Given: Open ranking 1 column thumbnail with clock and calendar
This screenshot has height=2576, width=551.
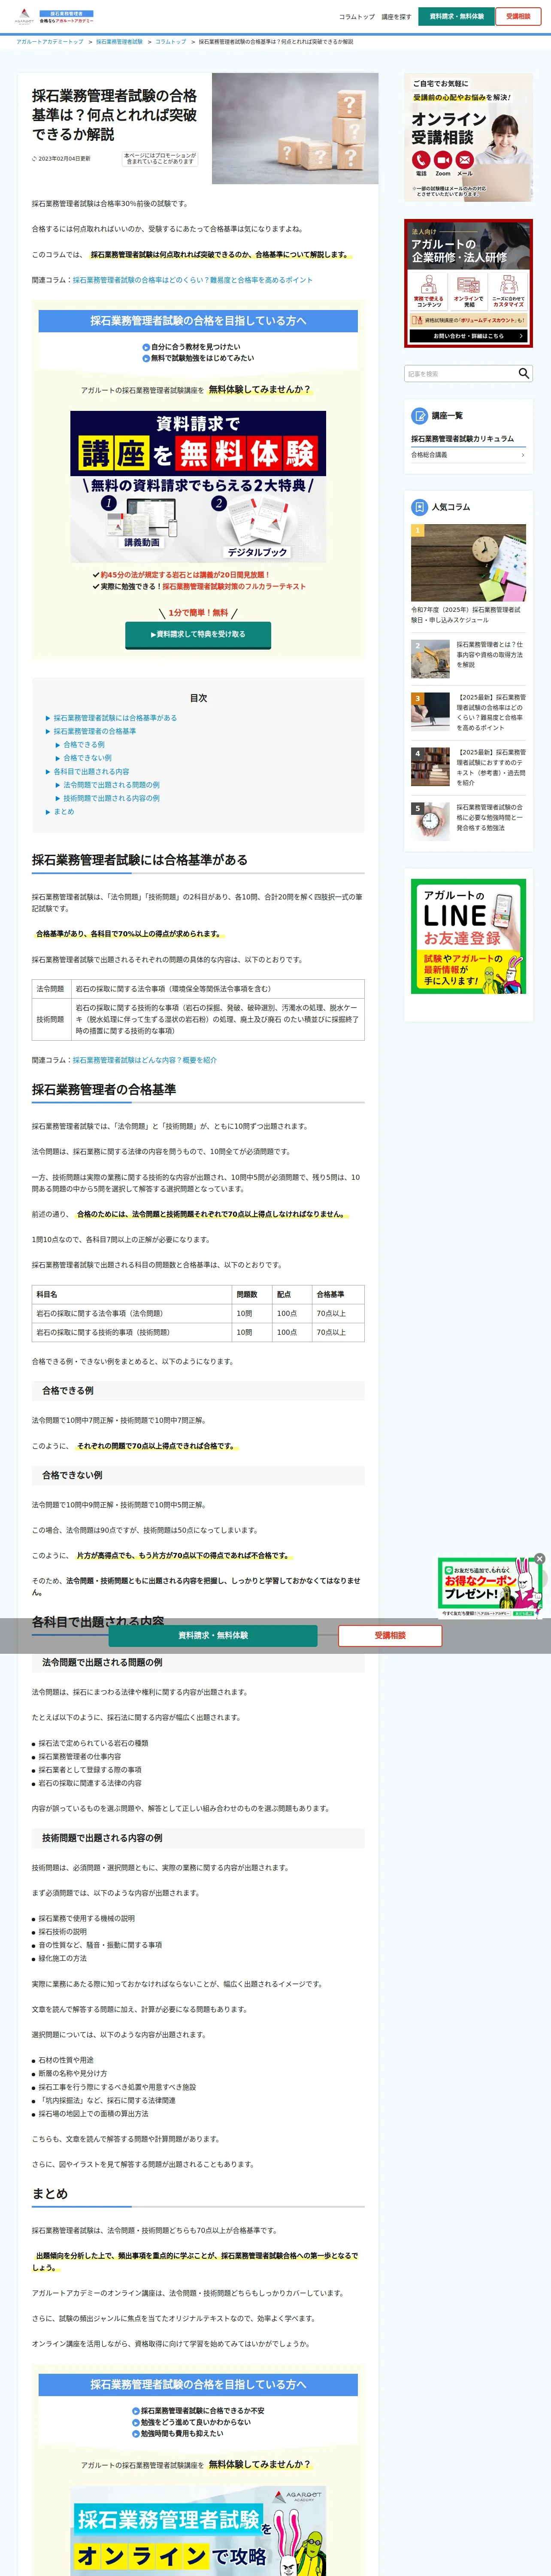Looking at the screenshot, I should tap(468, 562).
